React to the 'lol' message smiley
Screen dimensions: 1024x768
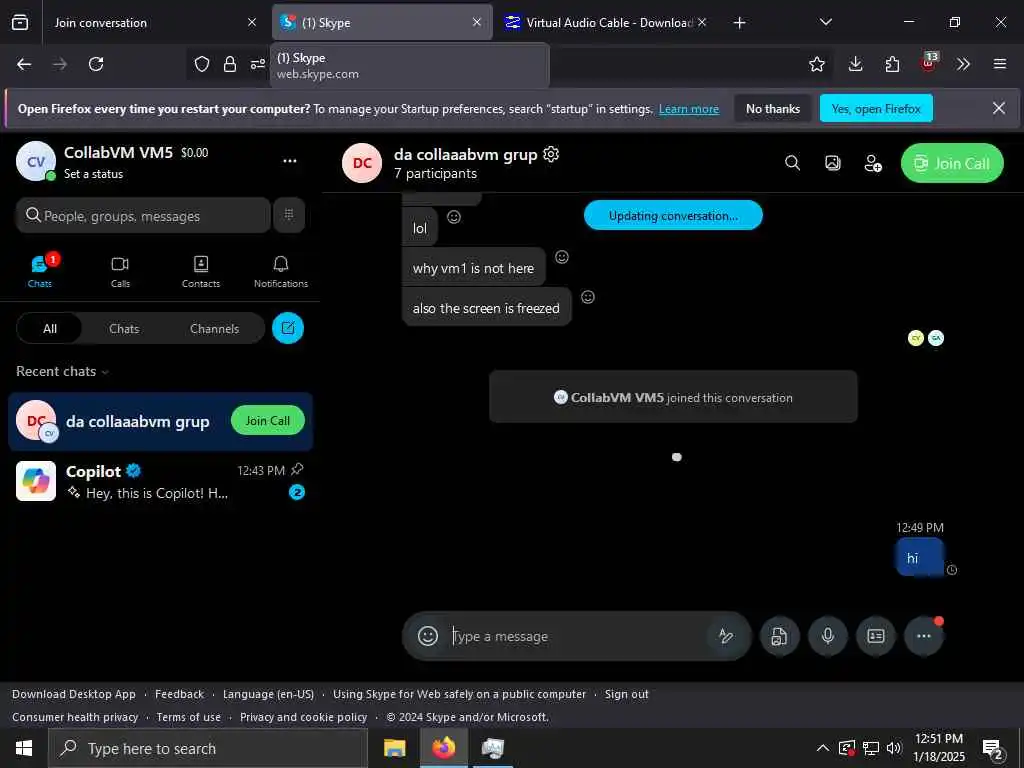point(454,217)
